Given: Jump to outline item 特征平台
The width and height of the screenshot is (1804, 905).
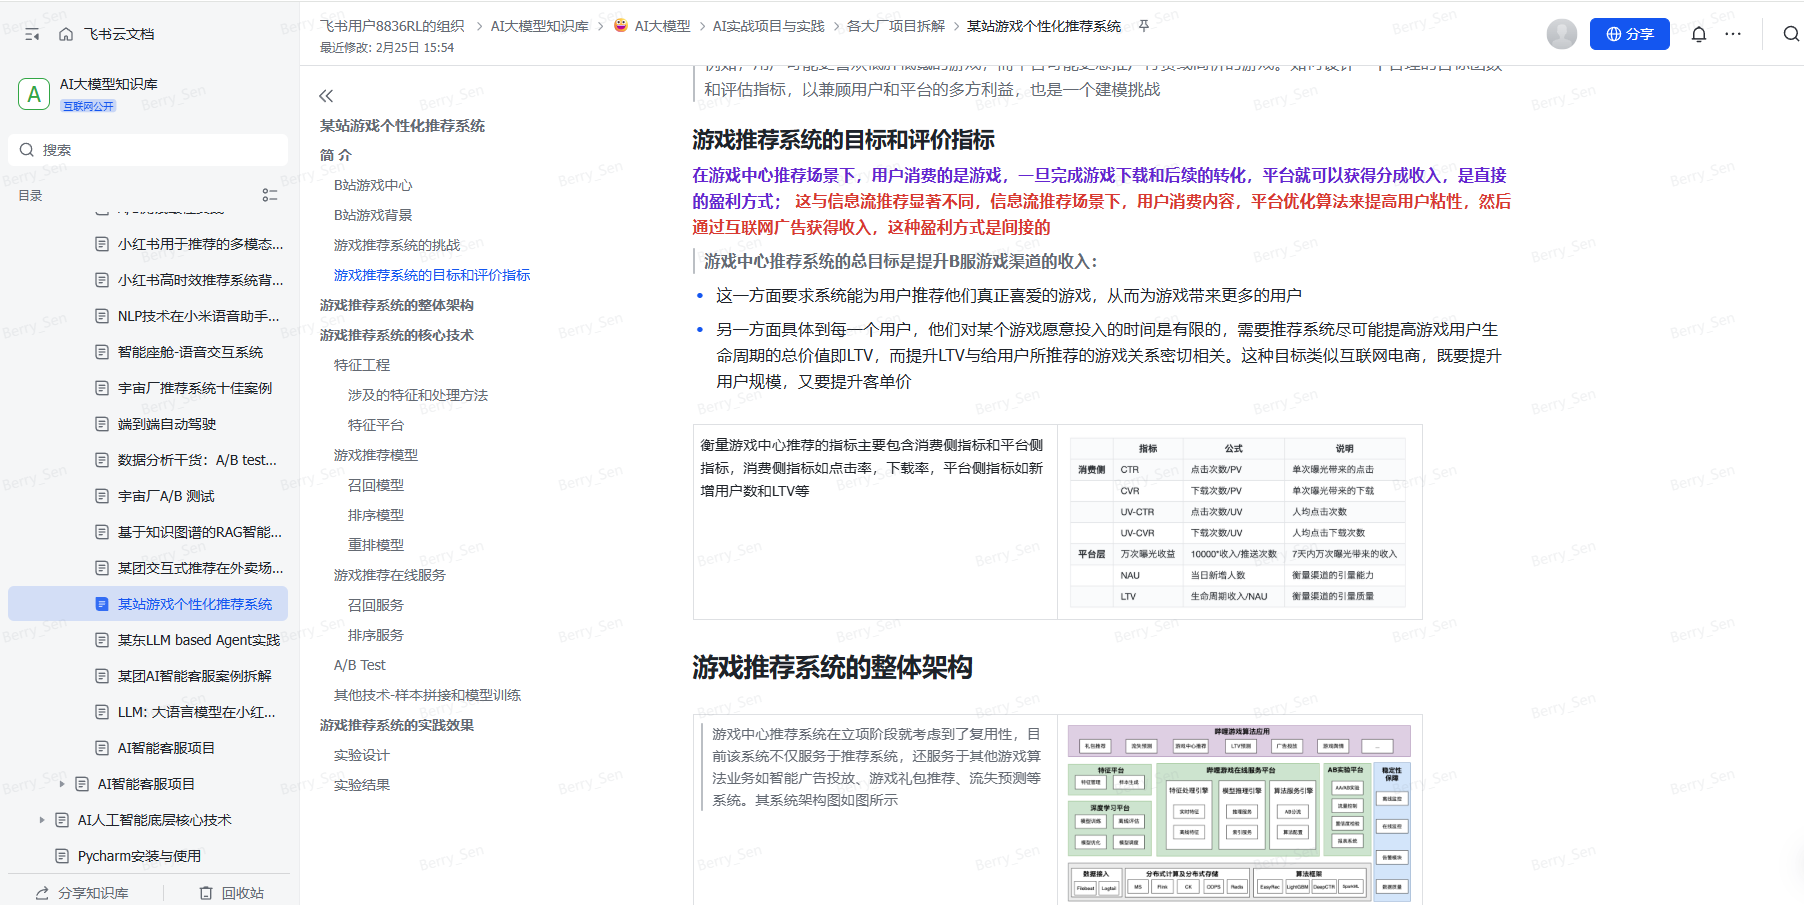Looking at the screenshot, I should (x=376, y=425).
